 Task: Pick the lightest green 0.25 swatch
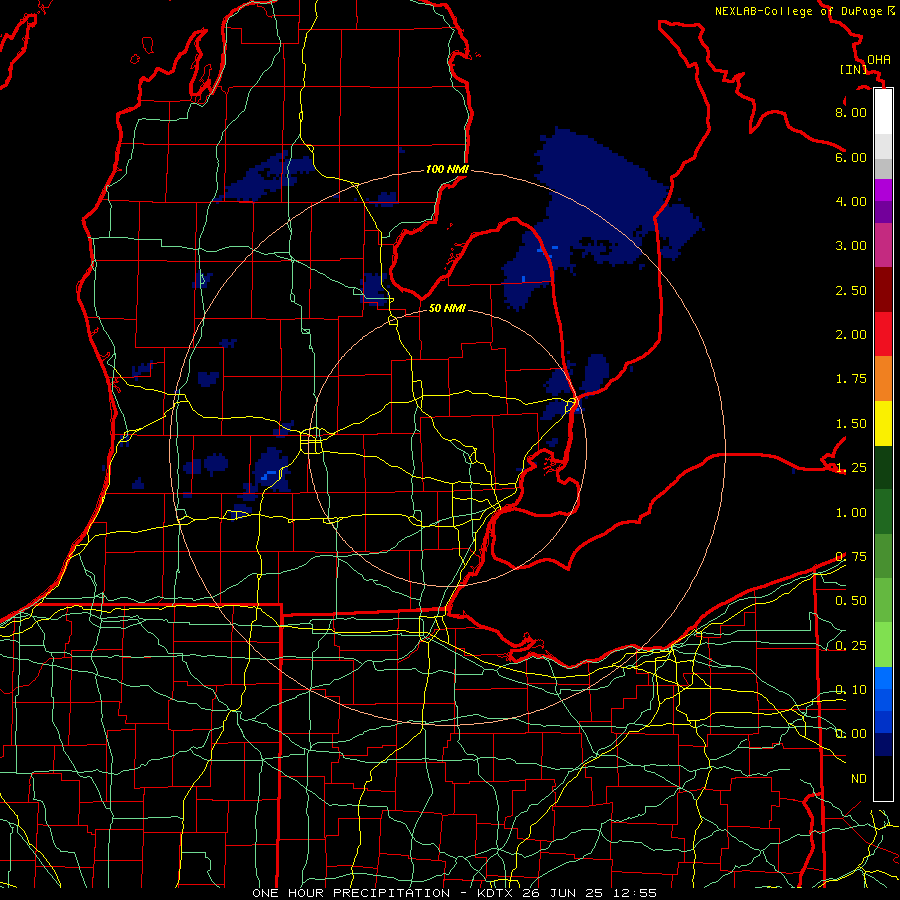point(883,645)
